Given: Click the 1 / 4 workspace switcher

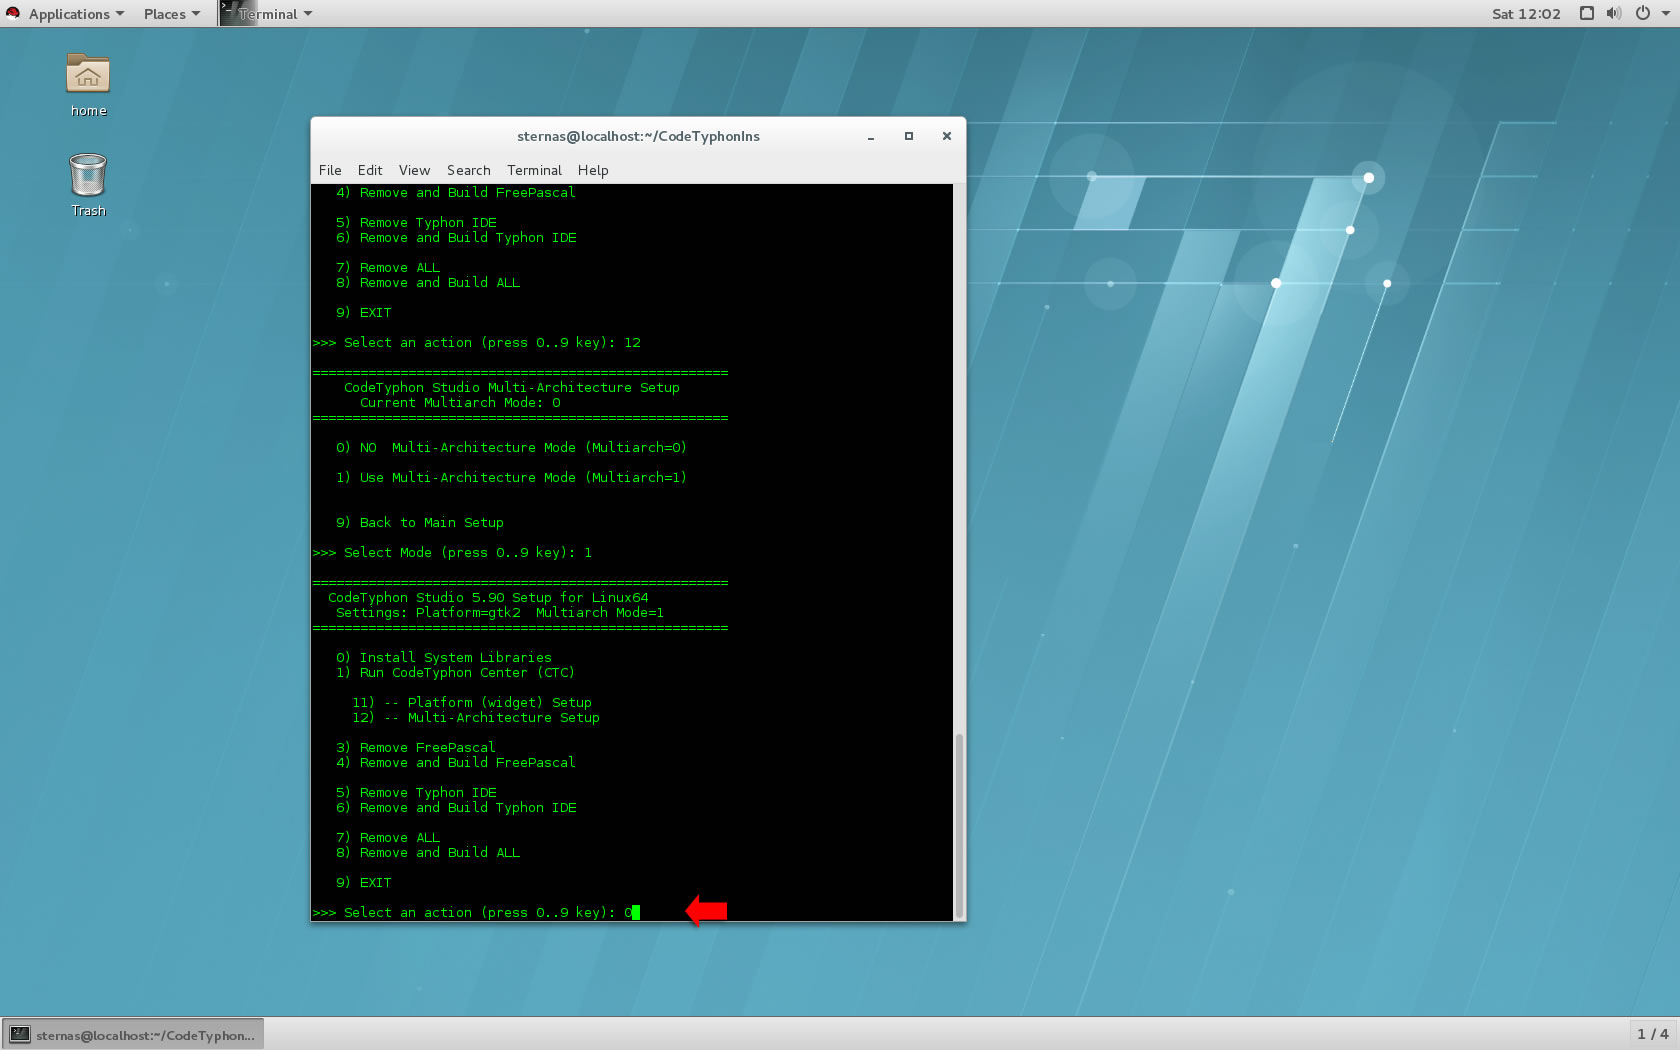Looking at the screenshot, I should pos(1652,1034).
